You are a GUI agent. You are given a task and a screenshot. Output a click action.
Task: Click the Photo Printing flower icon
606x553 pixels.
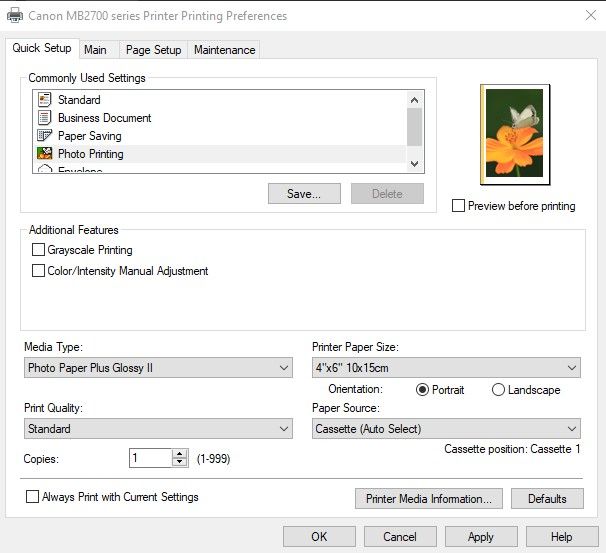tap(44, 153)
